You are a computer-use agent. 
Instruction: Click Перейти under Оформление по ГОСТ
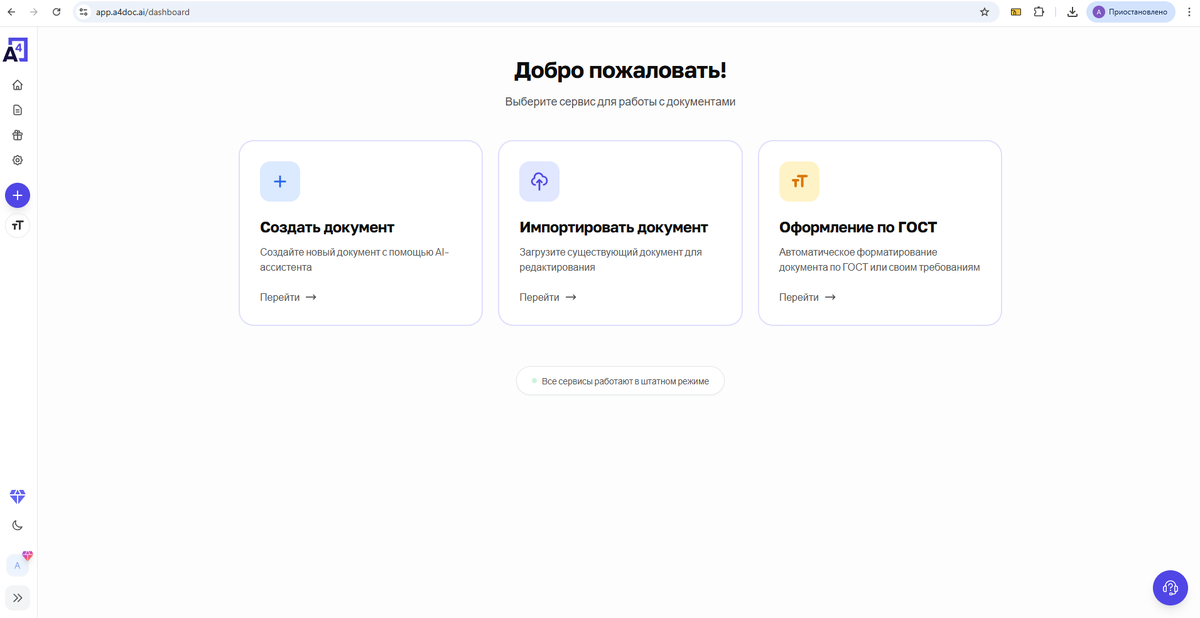click(x=808, y=297)
